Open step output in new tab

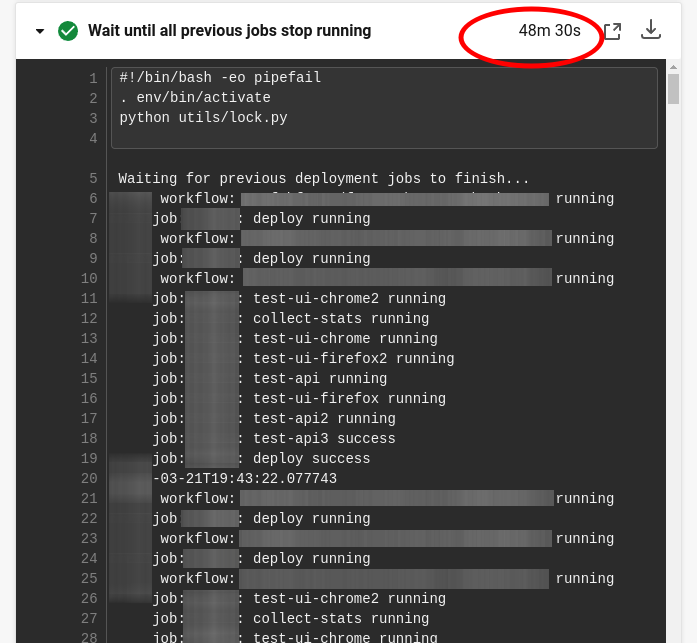[x=612, y=31]
